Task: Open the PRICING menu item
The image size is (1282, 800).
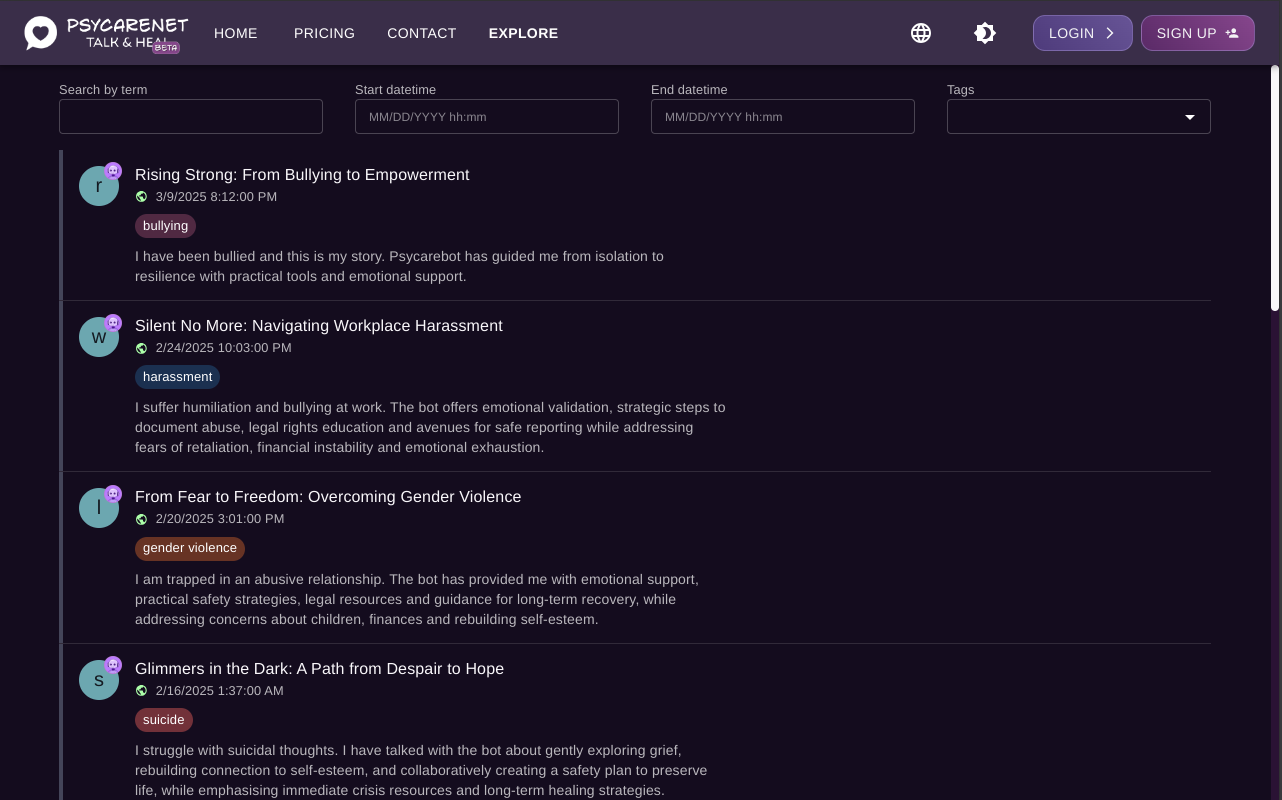Action: tap(324, 33)
